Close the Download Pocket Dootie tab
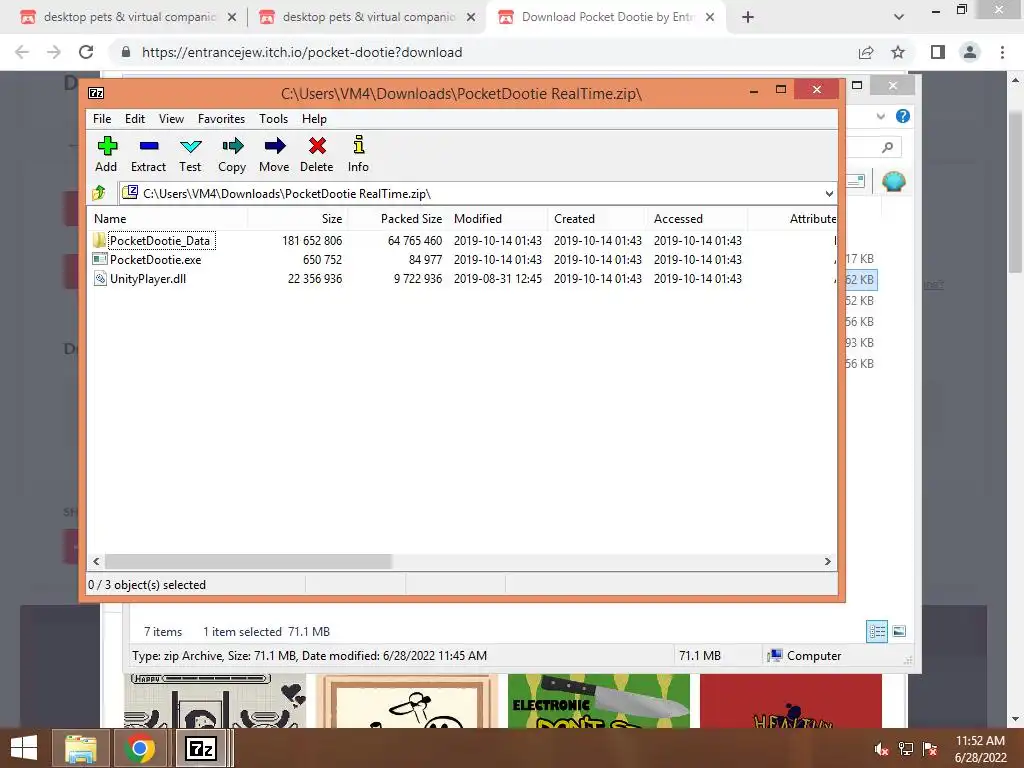The width and height of the screenshot is (1024, 768). 710,18
